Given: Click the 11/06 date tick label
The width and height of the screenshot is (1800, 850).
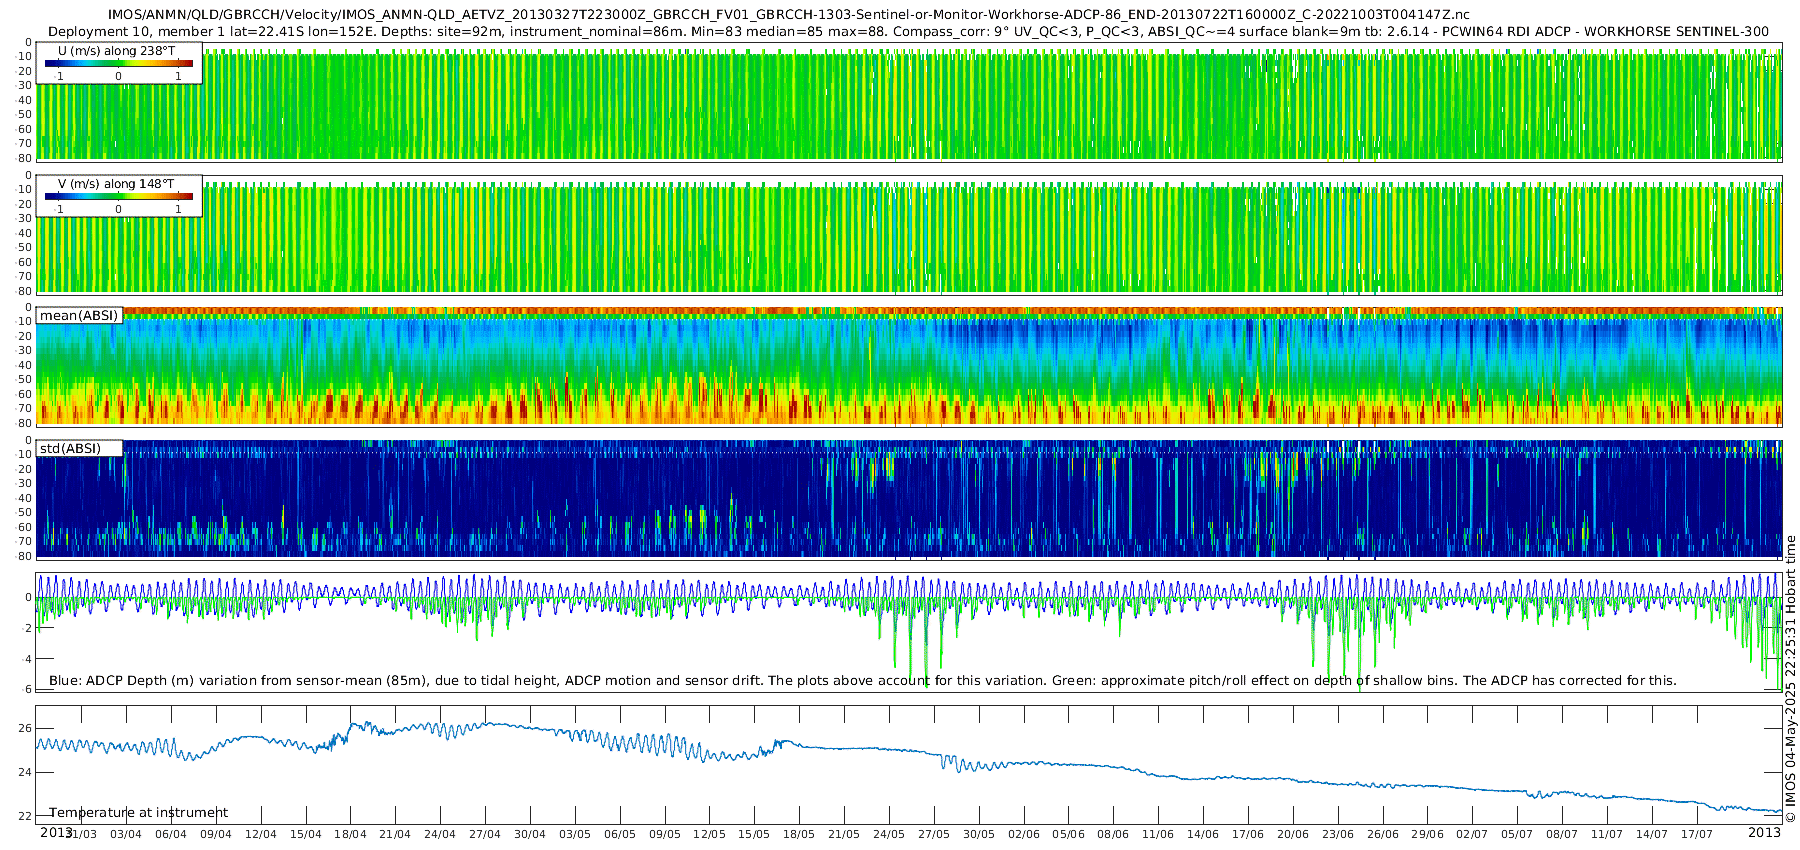Looking at the screenshot, I should click(1158, 834).
